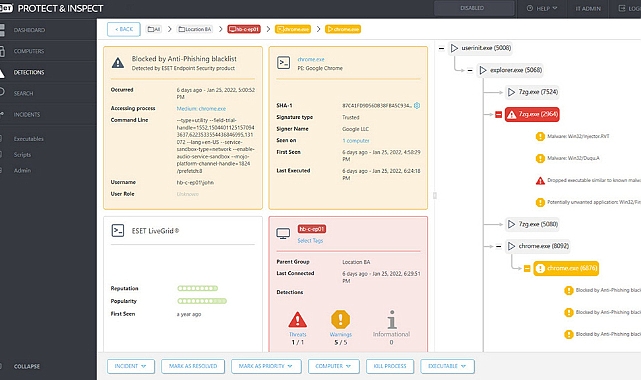
Task: Open the IT ADMIN user menu
Action: coord(588,8)
